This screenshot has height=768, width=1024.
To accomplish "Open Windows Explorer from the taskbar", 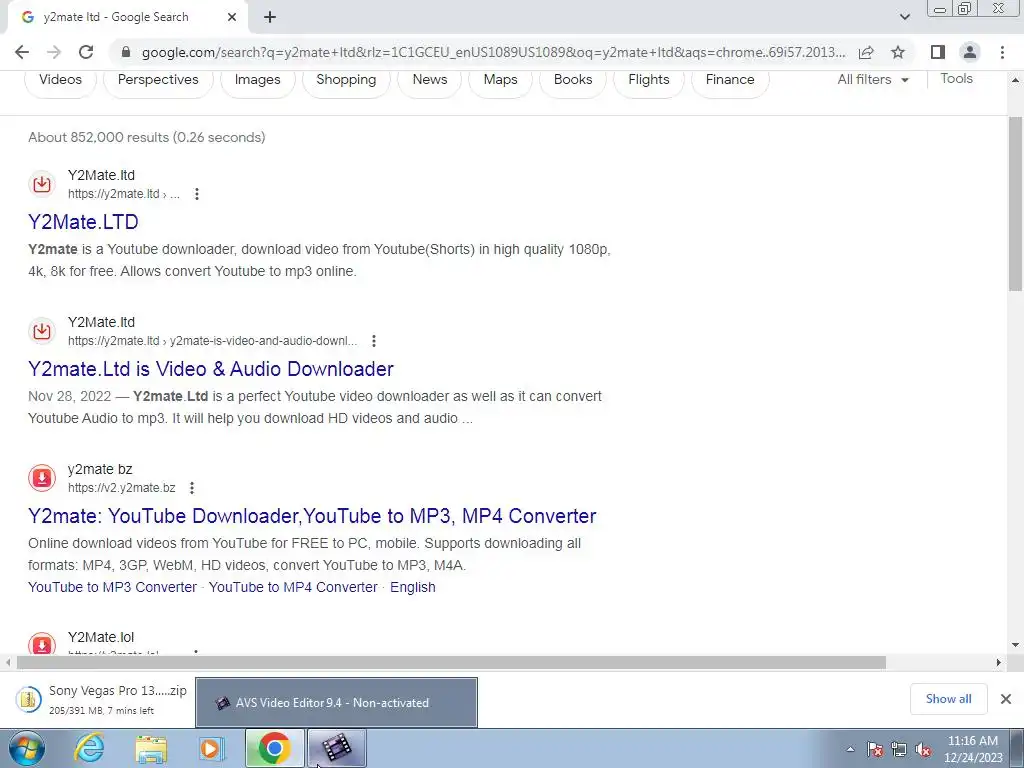I will pos(150,748).
